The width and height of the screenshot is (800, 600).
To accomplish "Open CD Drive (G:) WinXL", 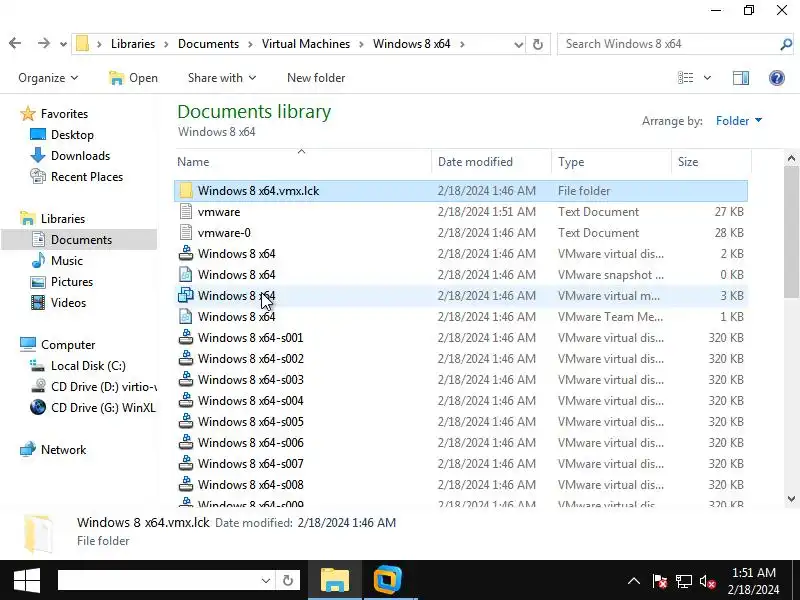I will tap(103, 408).
